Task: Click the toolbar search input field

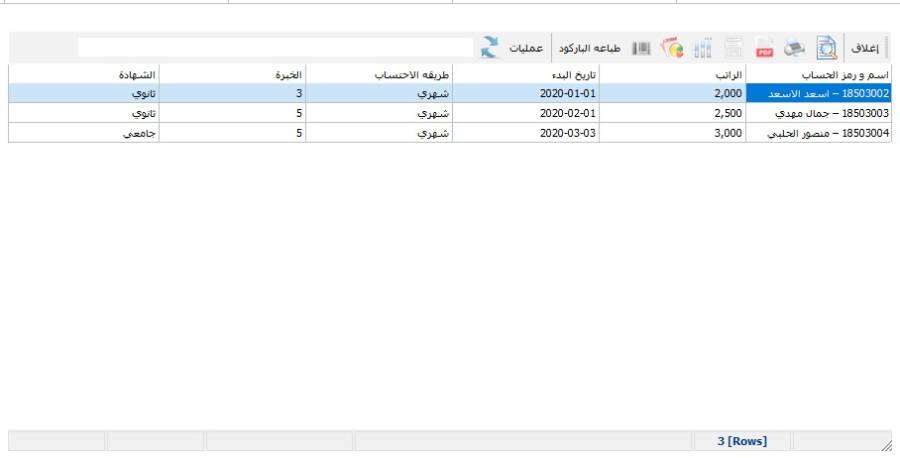Action: 276,48
